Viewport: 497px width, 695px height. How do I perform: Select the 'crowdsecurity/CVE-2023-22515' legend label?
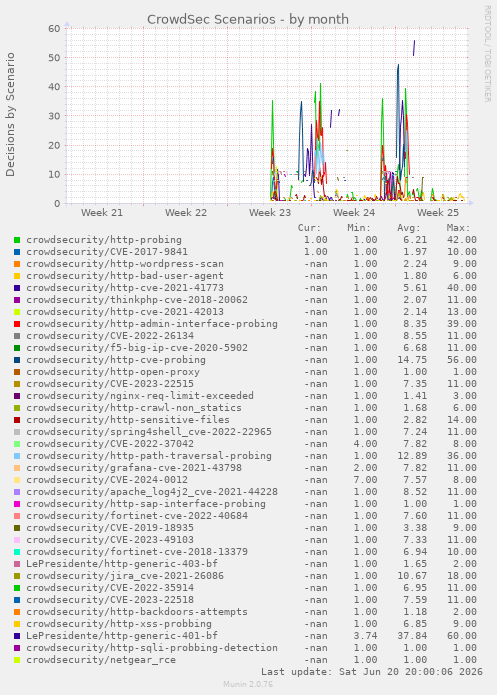pyautogui.click(x=110, y=384)
